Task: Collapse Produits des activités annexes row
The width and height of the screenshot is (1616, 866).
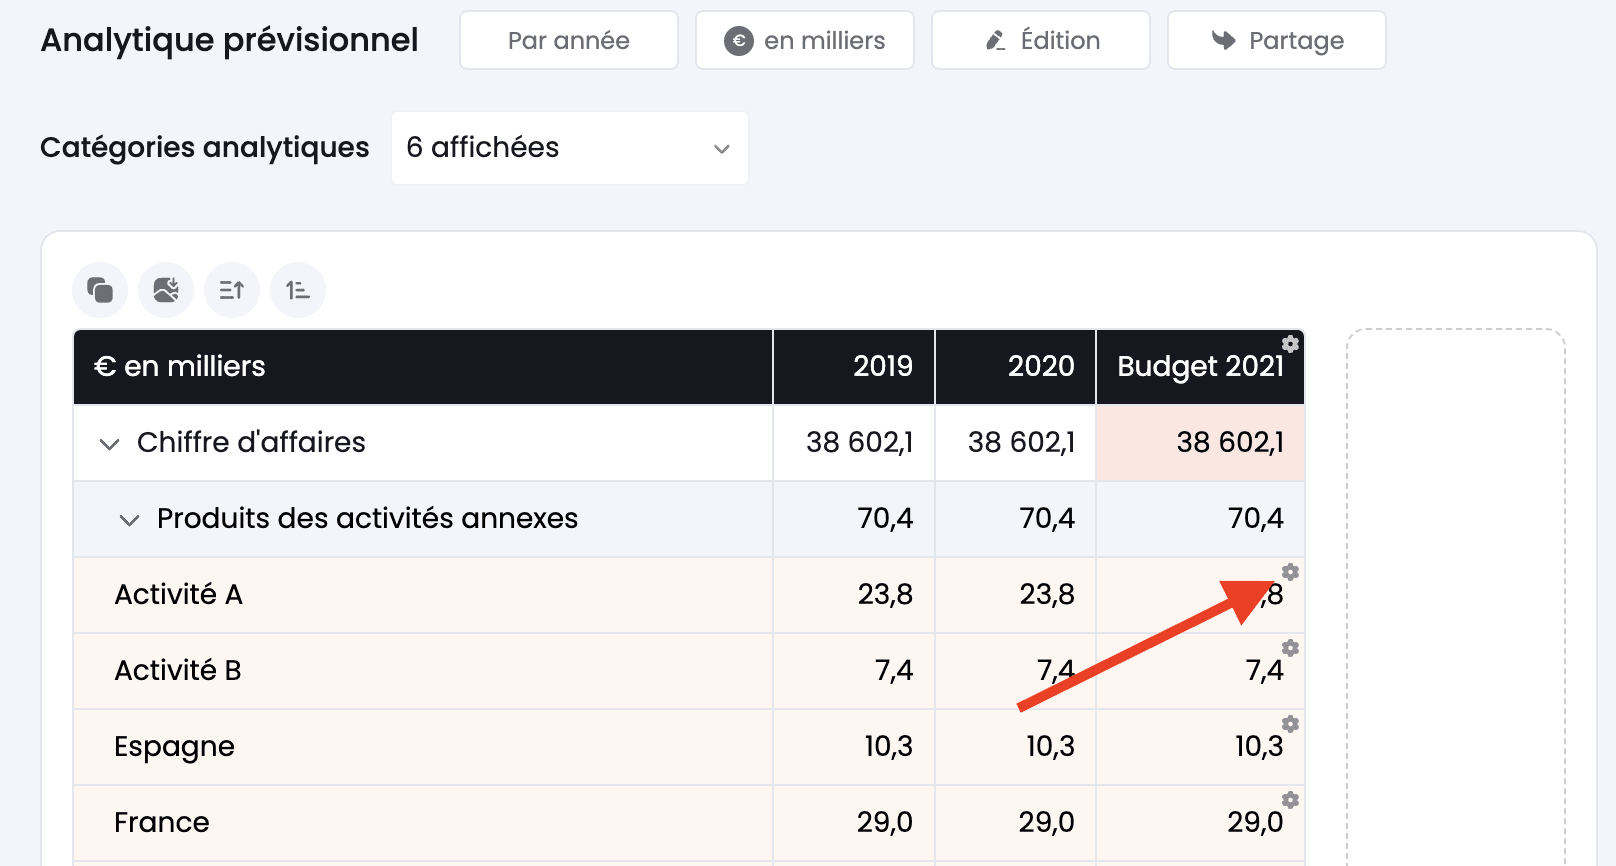Action: (129, 520)
